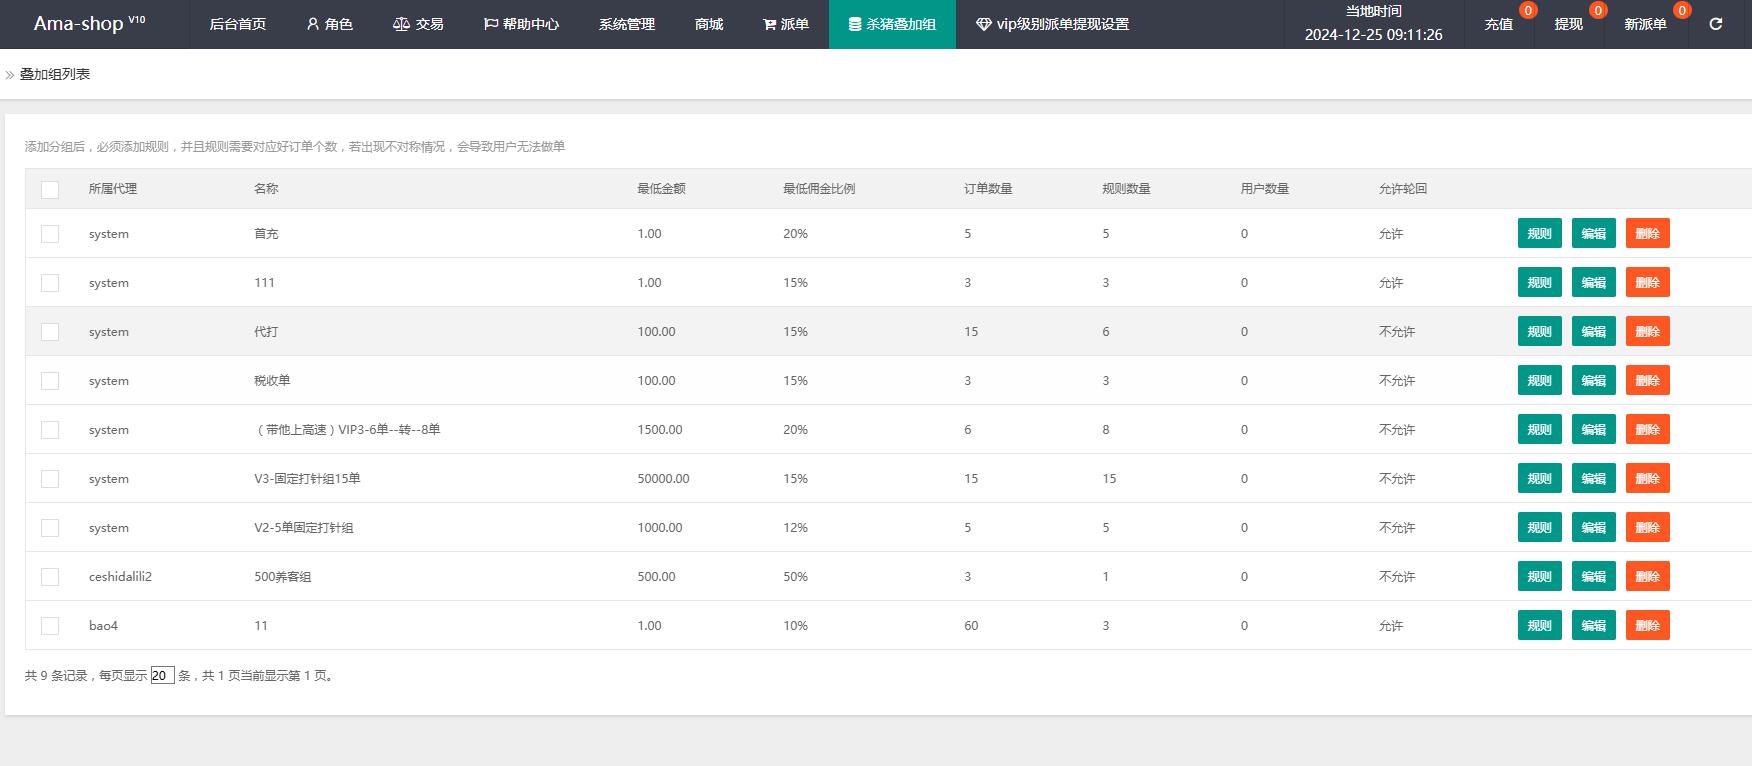Screen dimensions: 1752x766
Task: Open 帮助中心 menu with flag icon
Action: 521,24
